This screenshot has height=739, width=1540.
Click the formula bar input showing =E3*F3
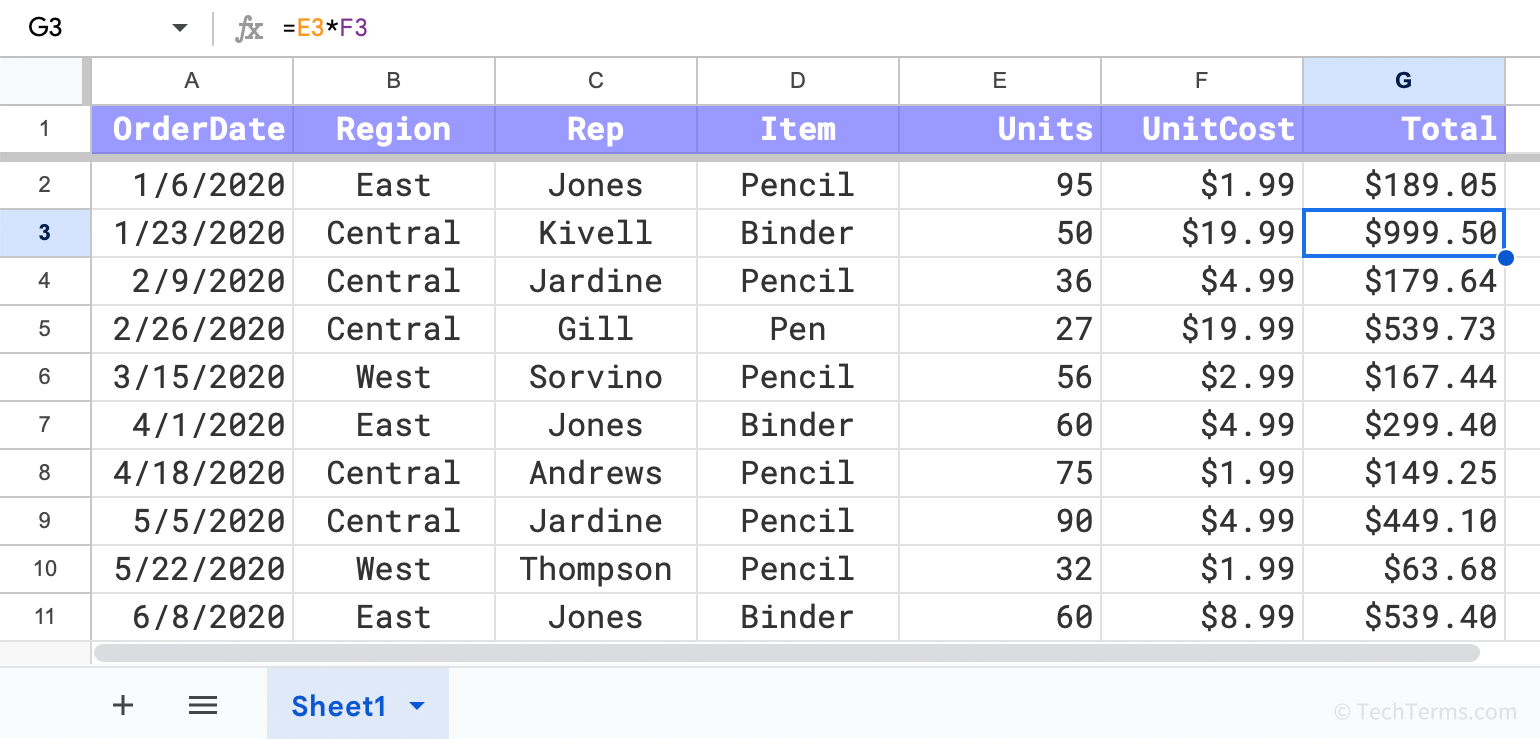pyautogui.click(x=800, y=28)
